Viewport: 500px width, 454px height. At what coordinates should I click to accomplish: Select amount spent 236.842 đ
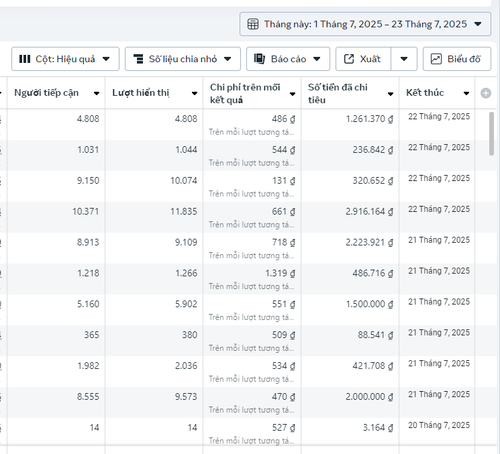[373, 150]
